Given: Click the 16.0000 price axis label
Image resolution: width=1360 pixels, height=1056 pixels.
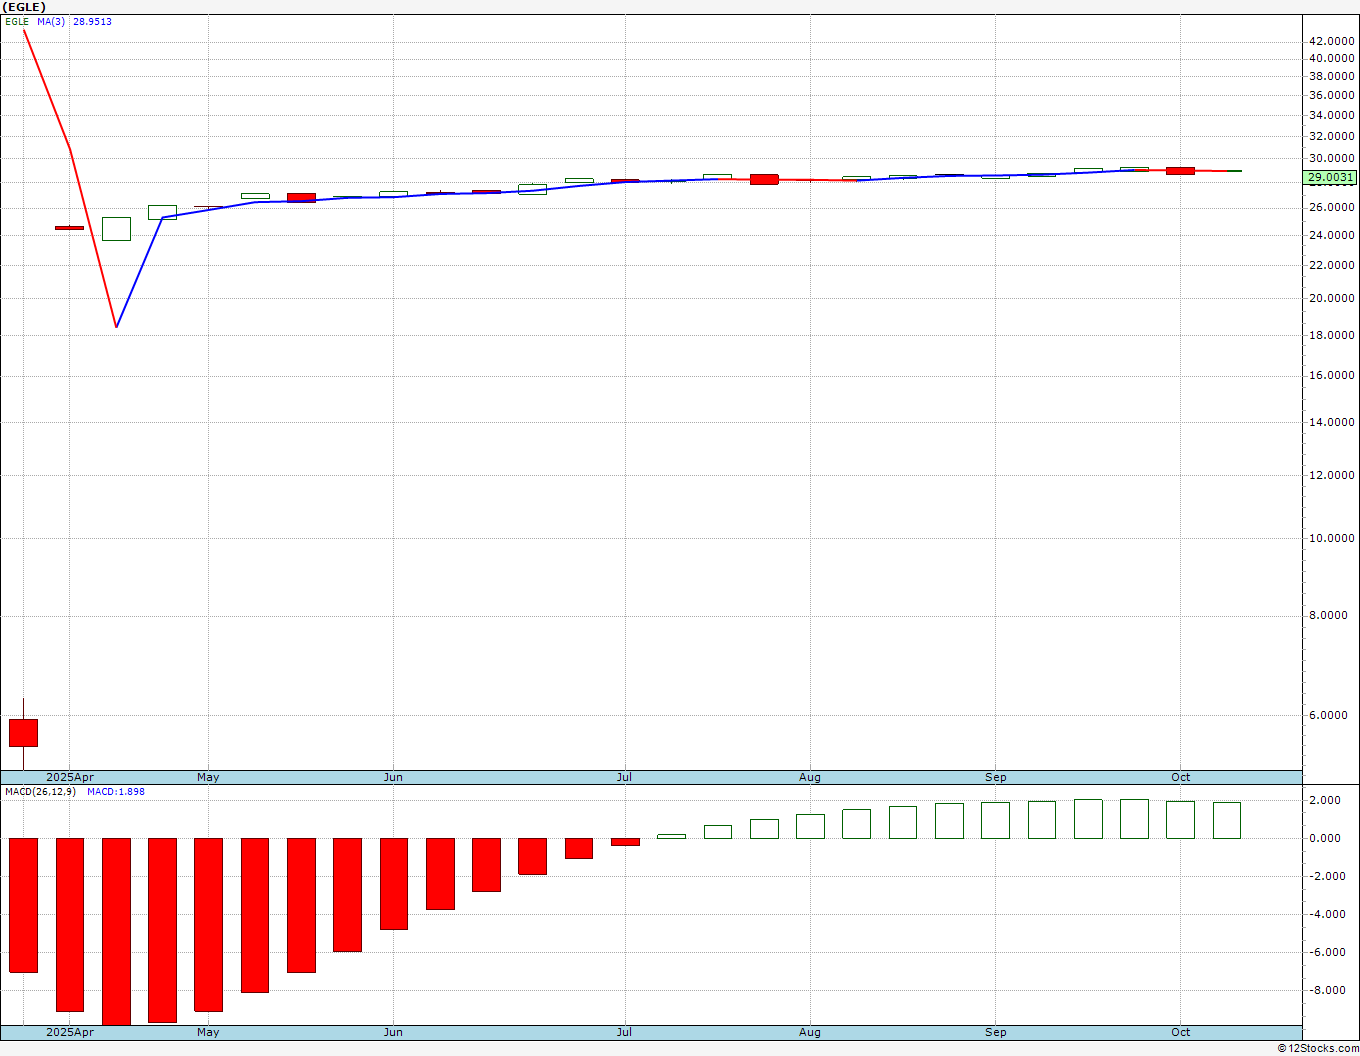Looking at the screenshot, I should click(x=1331, y=375).
